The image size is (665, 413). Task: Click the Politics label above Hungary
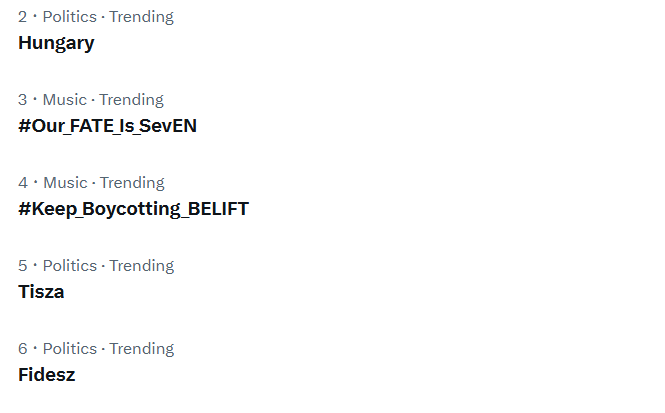pos(69,17)
